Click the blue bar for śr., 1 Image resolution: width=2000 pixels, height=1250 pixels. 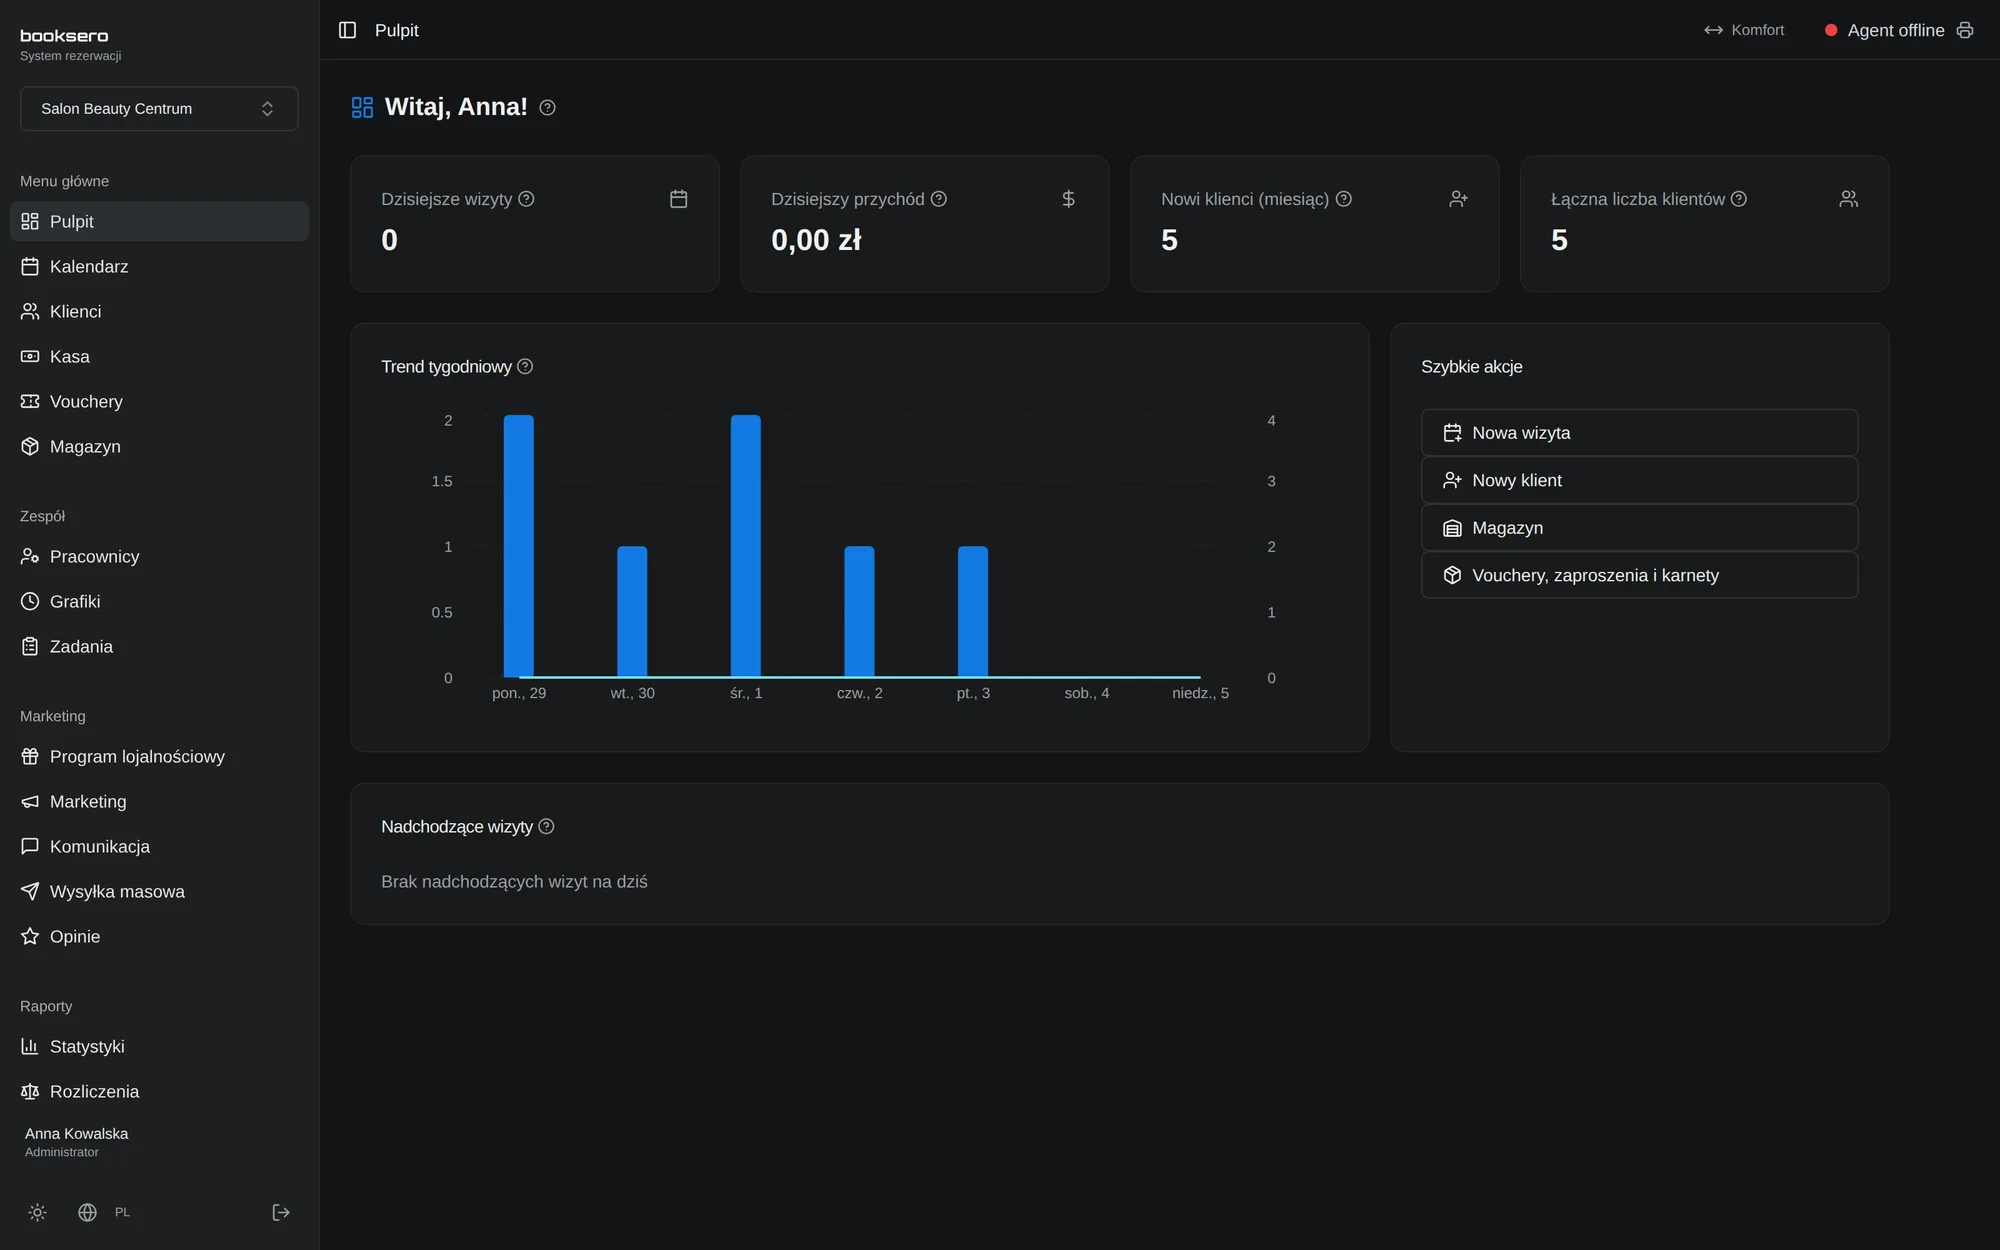(x=745, y=546)
